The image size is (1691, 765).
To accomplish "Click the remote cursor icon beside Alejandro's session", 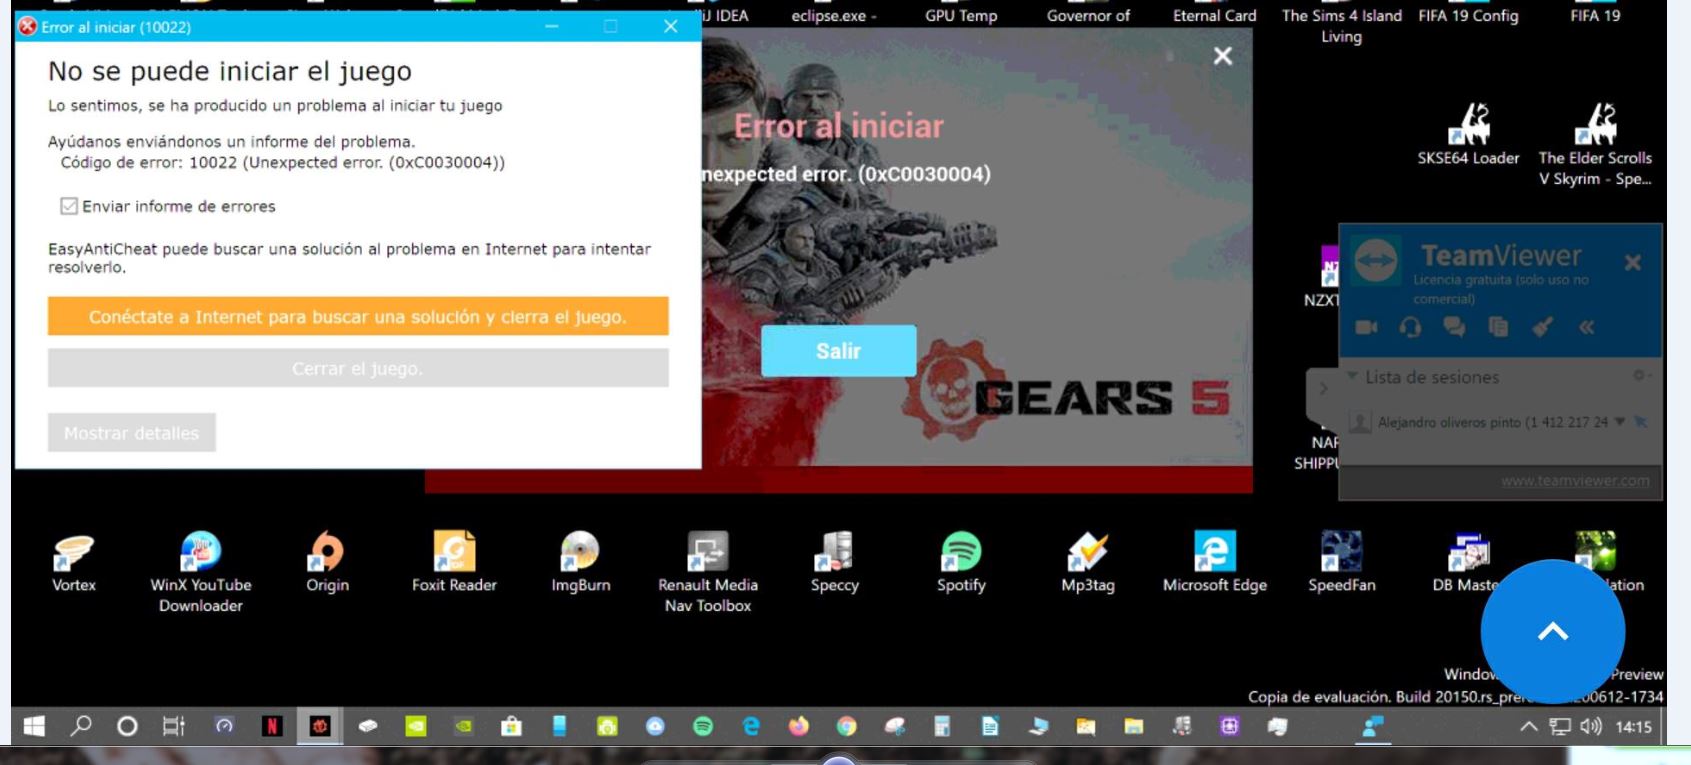I will coord(1640,421).
